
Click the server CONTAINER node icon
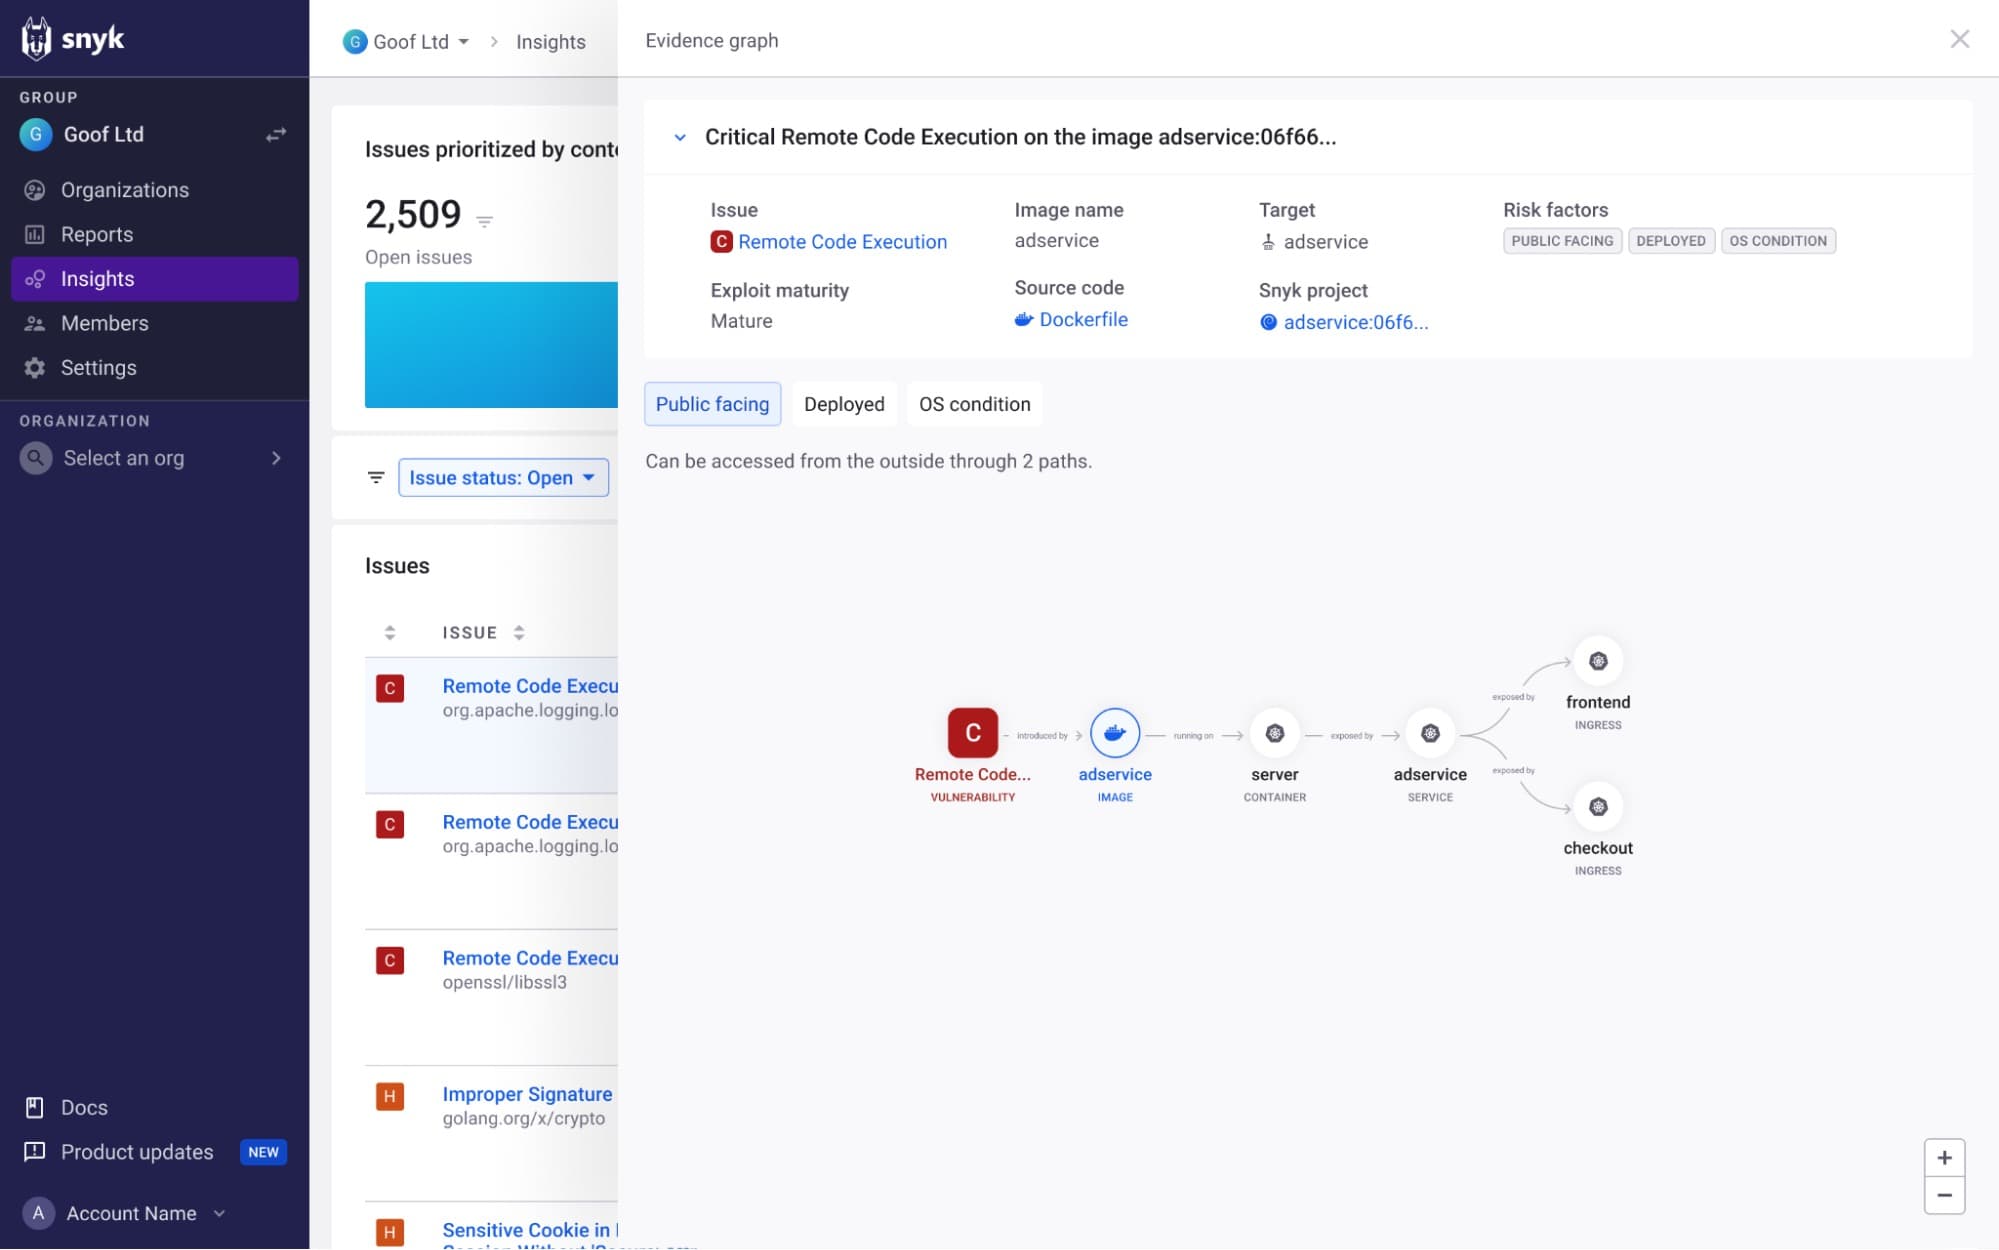tap(1273, 733)
